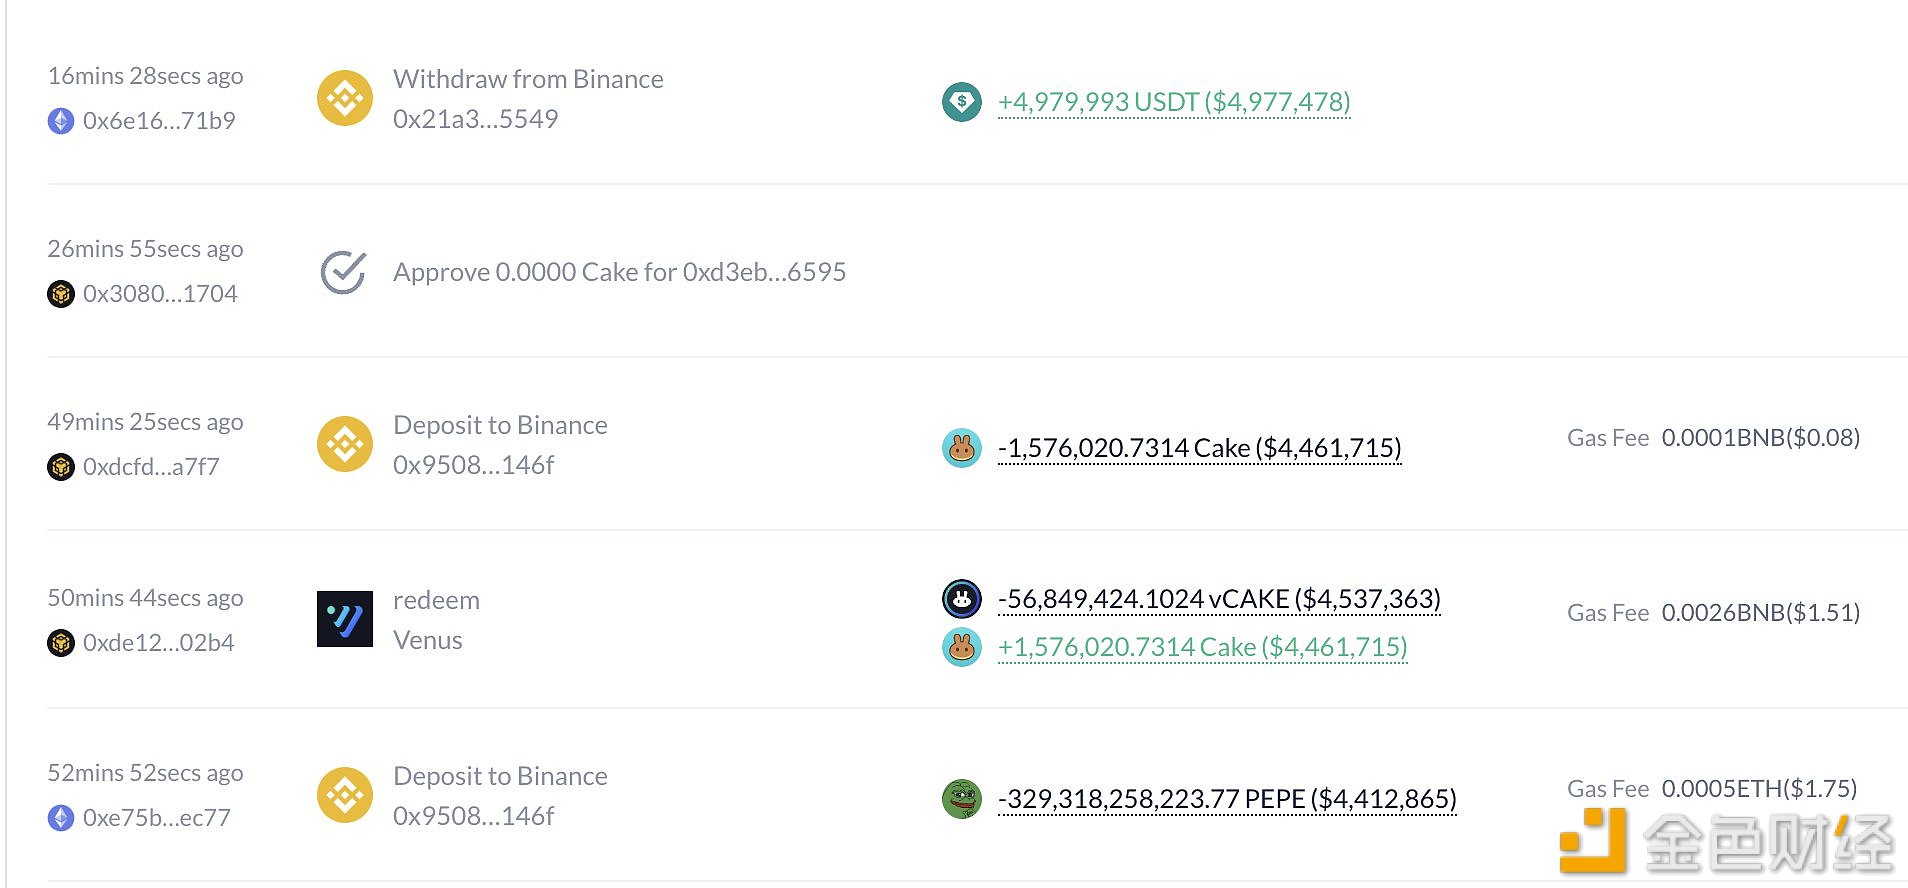Click the vCAKE token icon

[962, 599]
